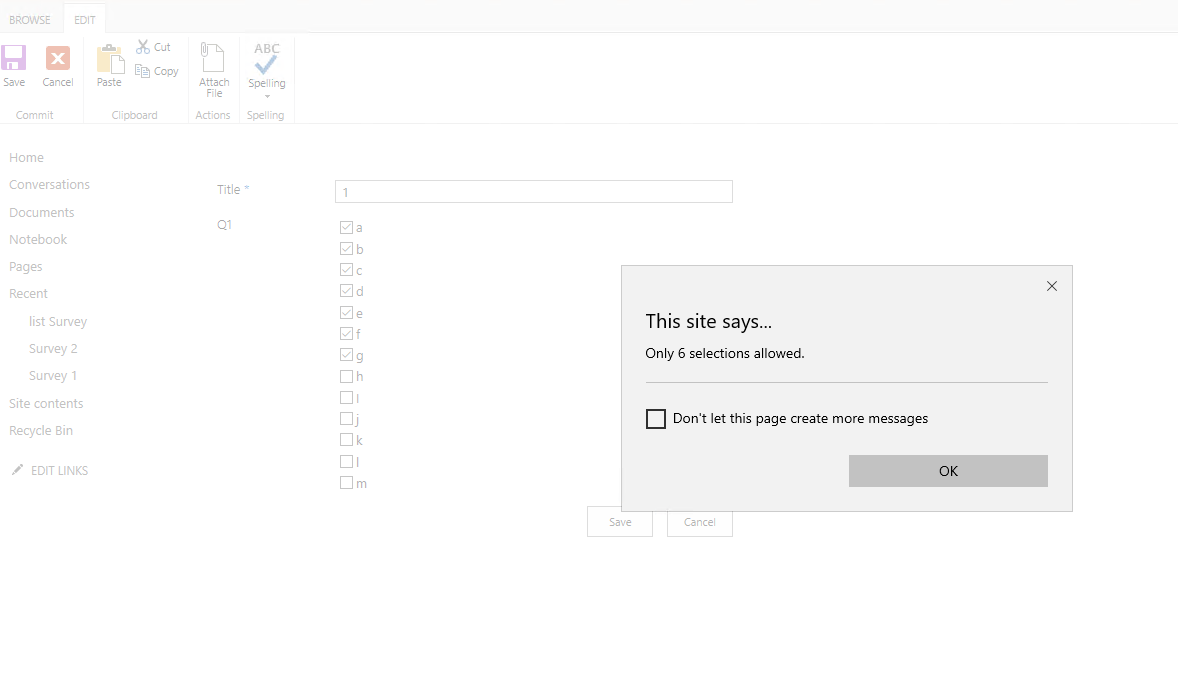Click OK in the alert dialog
Image resolution: width=1178 pixels, height=690 pixels.
948,471
